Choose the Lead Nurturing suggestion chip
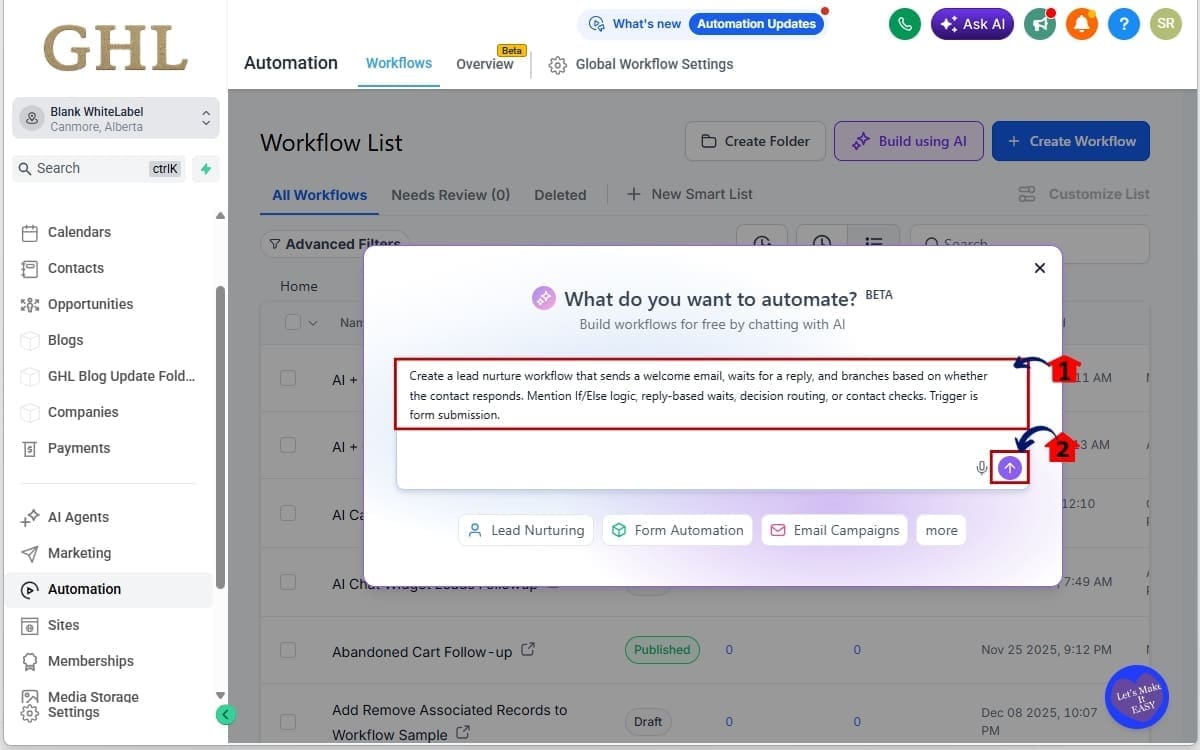 pos(526,530)
